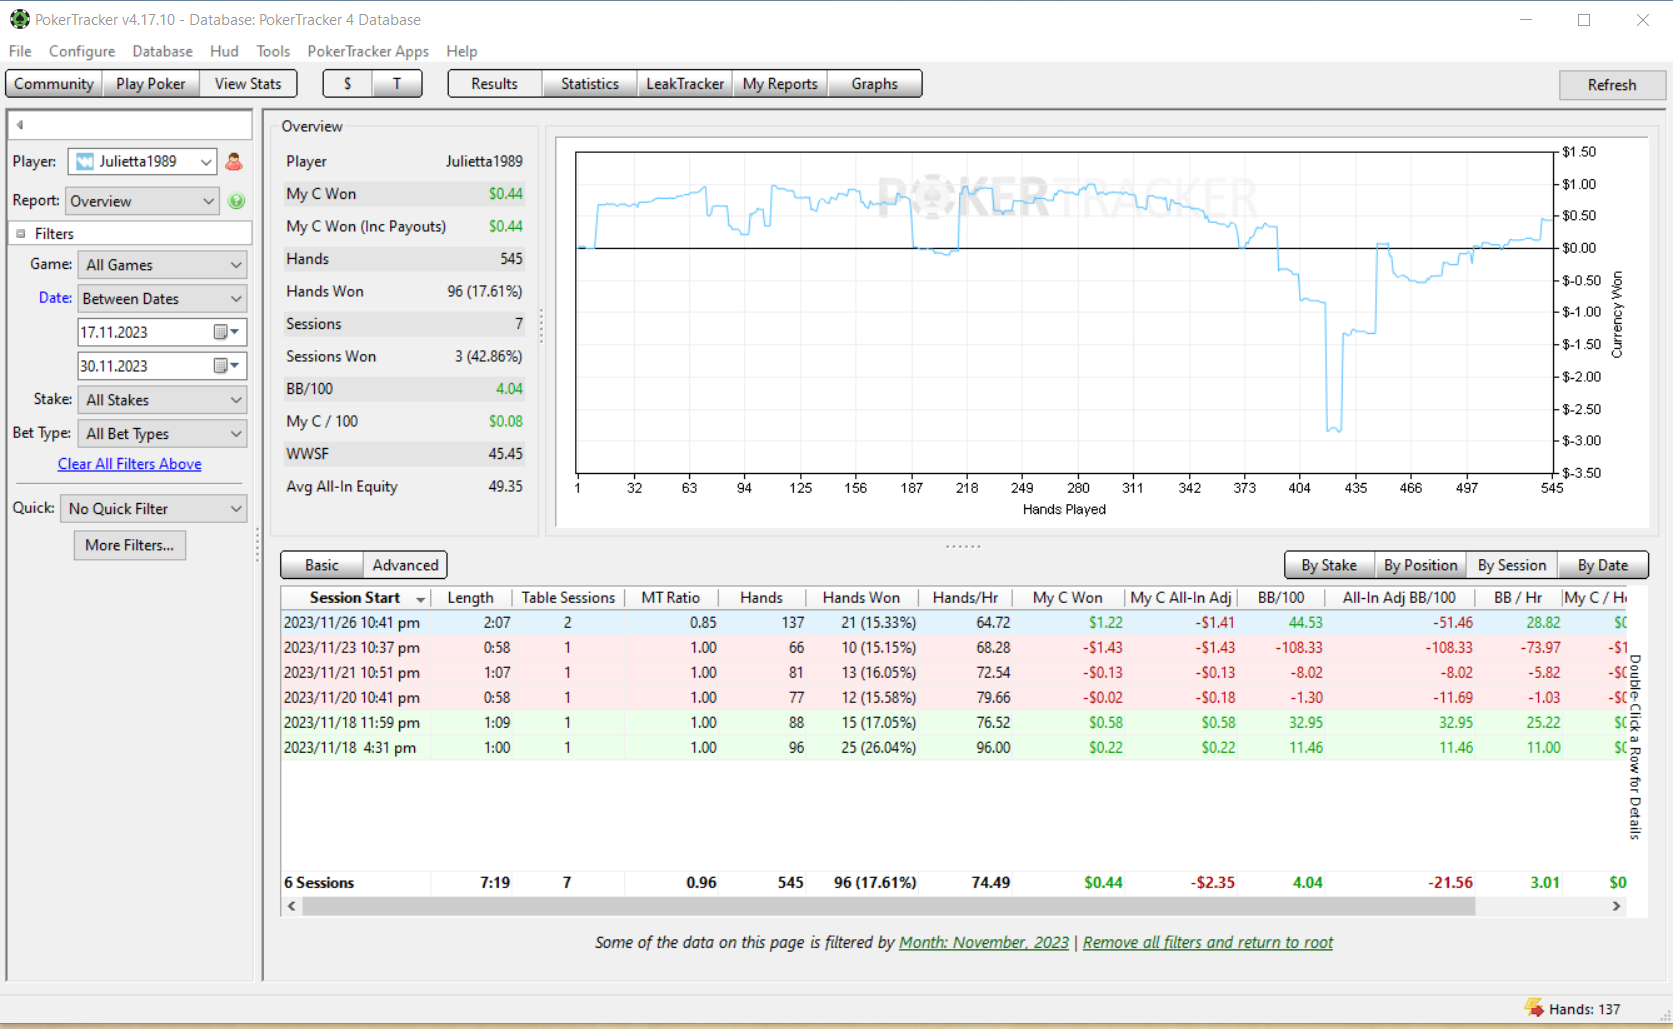Click the Refresh button
This screenshot has height=1029, width=1673.
pyautogui.click(x=1612, y=85)
